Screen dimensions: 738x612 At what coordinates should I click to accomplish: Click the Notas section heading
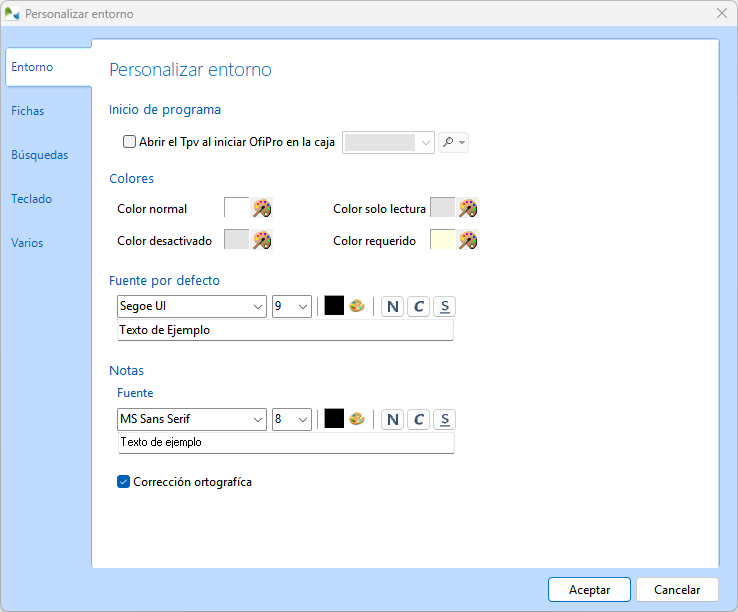click(127, 370)
